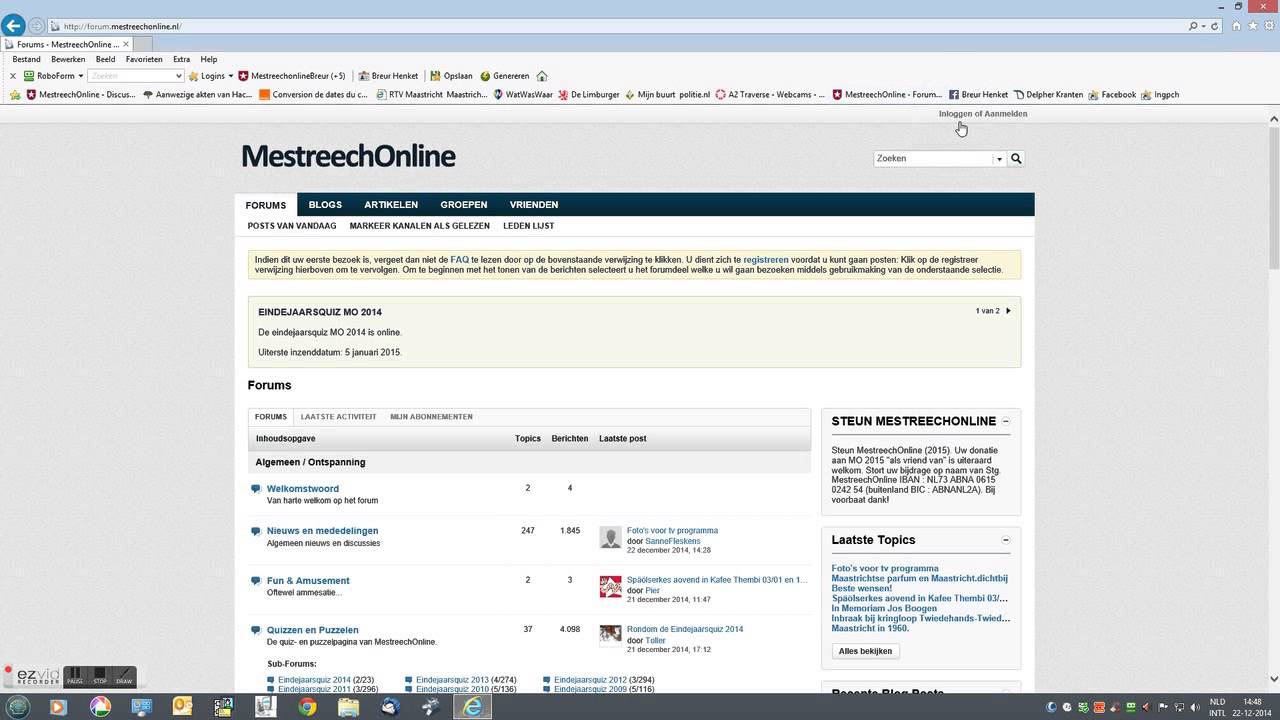The height and width of the screenshot is (720, 1280).
Task: Open the Bestand menu
Action: tap(26, 60)
